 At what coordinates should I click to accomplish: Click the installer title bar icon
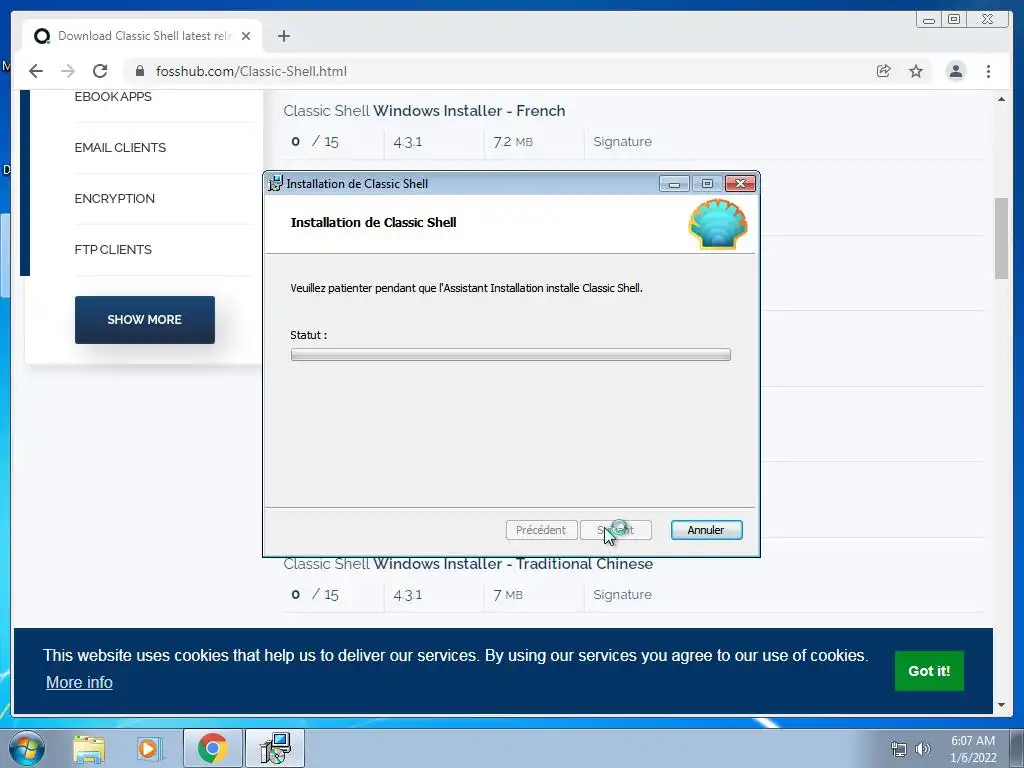276,184
